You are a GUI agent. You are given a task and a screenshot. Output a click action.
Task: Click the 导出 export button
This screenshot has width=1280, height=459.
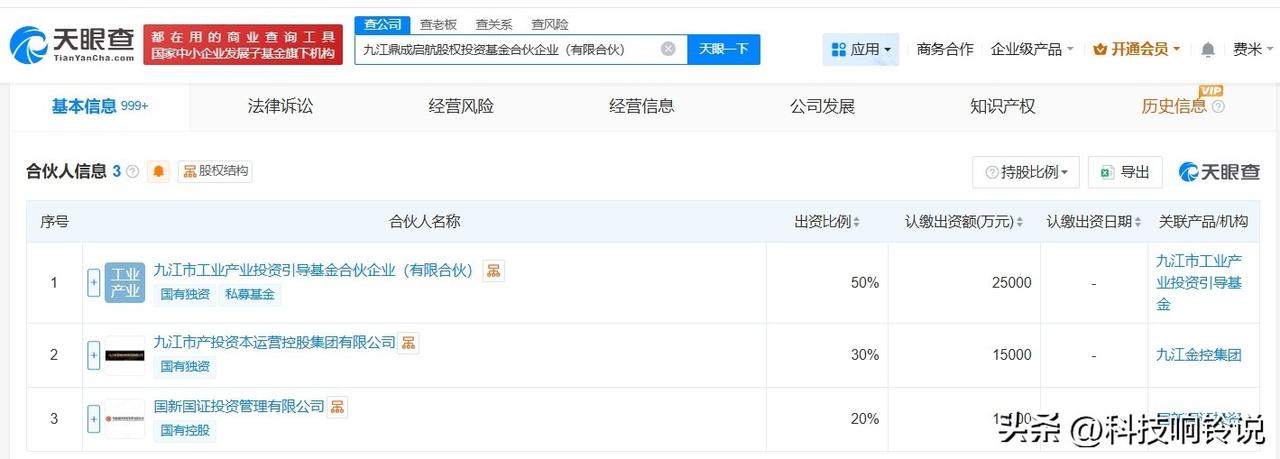point(1125,172)
